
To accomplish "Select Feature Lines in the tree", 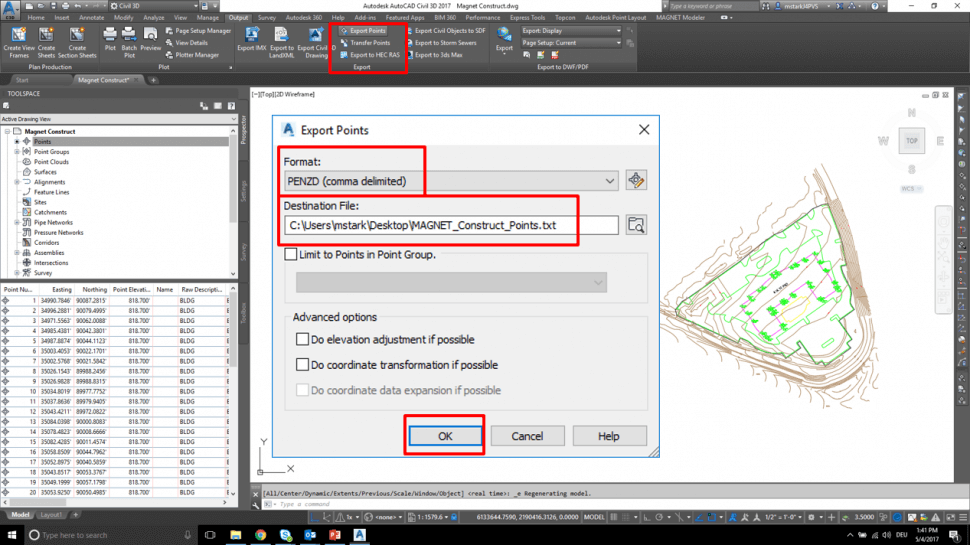I will [51, 192].
